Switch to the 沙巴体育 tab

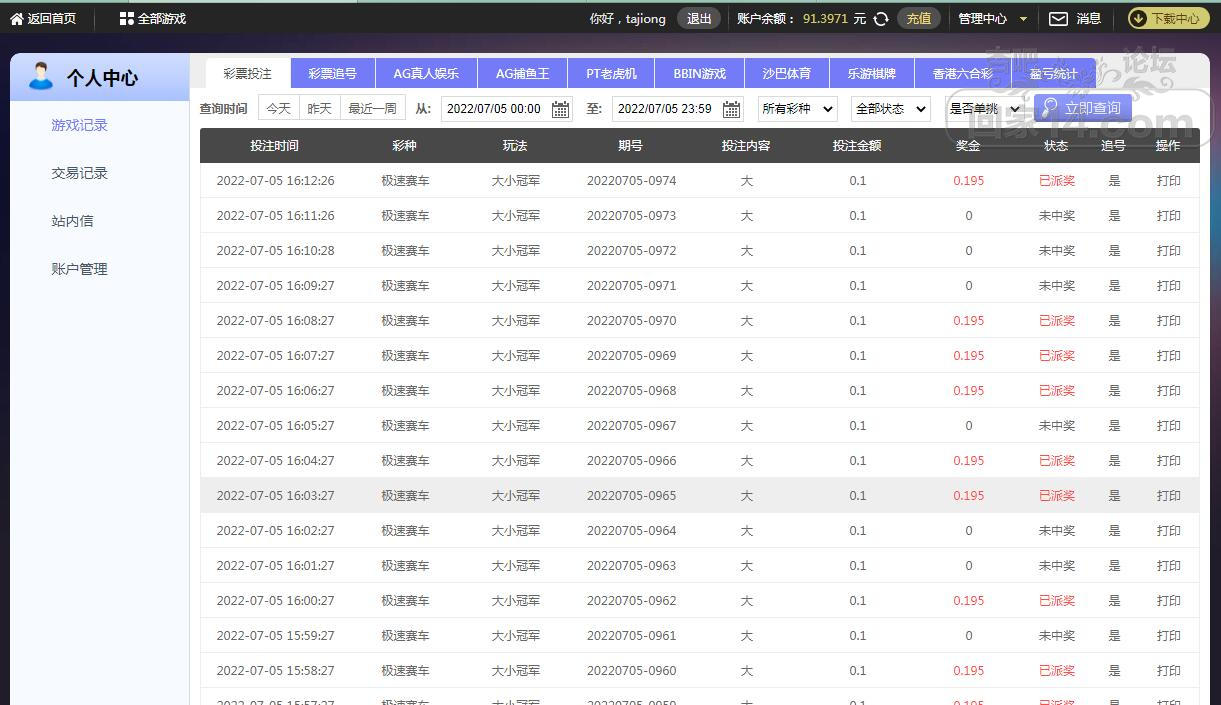787,73
